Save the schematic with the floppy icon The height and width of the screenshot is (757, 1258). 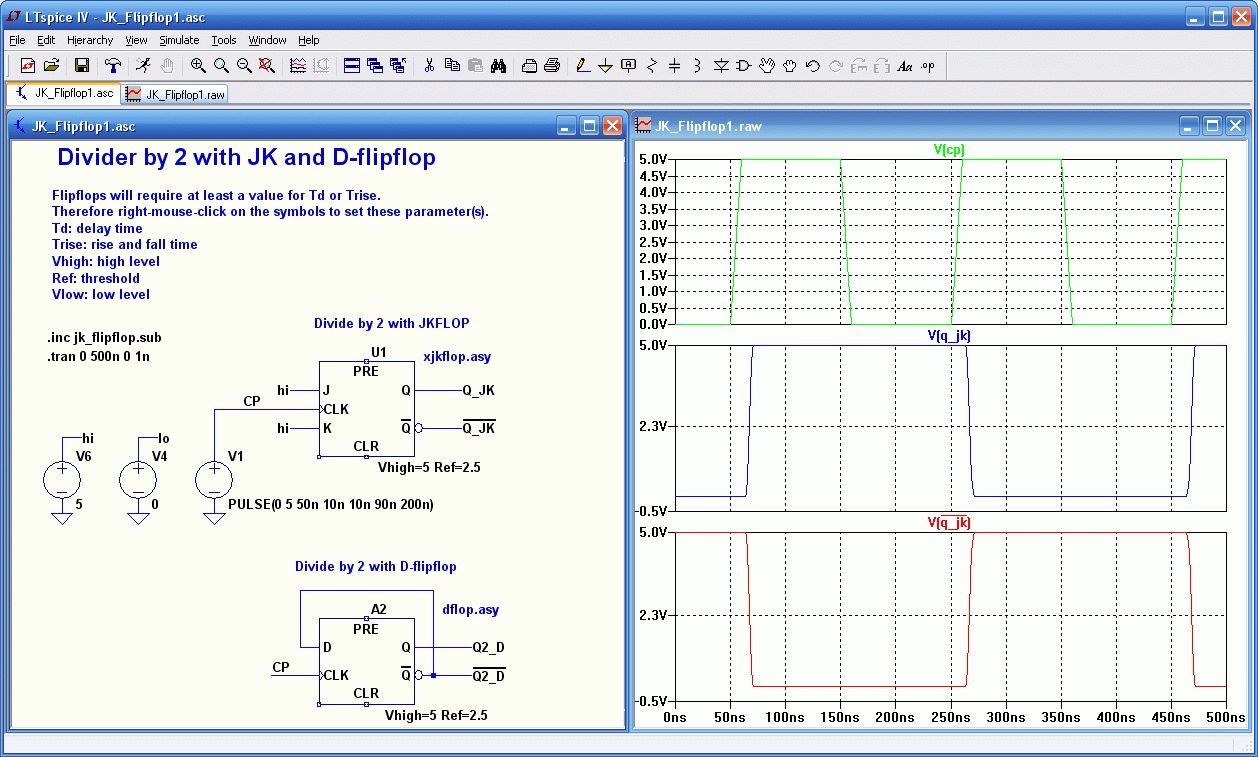coord(82,66)
